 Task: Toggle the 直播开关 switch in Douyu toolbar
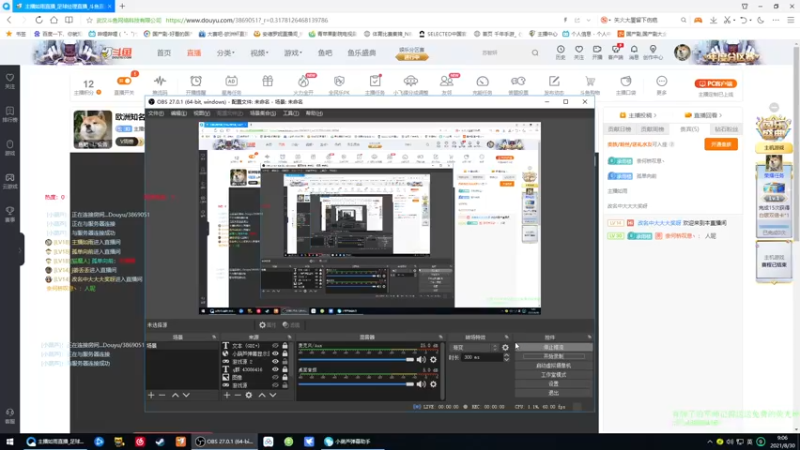pyautogui.click(x=124, y=81)
